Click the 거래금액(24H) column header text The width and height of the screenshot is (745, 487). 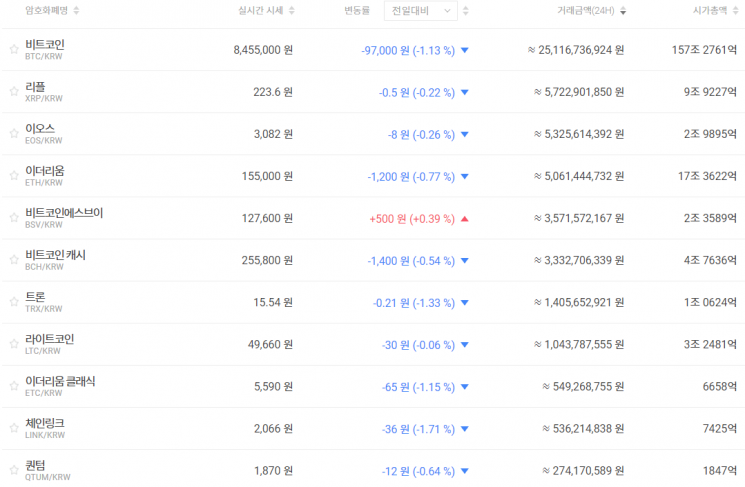pyautogui.click(x=586, y=10)
